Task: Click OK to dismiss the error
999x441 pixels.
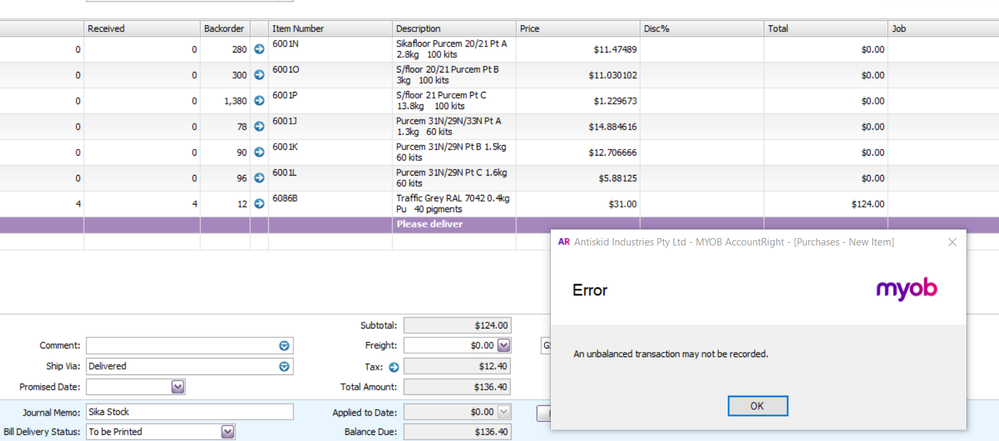Action: point(757,406)
